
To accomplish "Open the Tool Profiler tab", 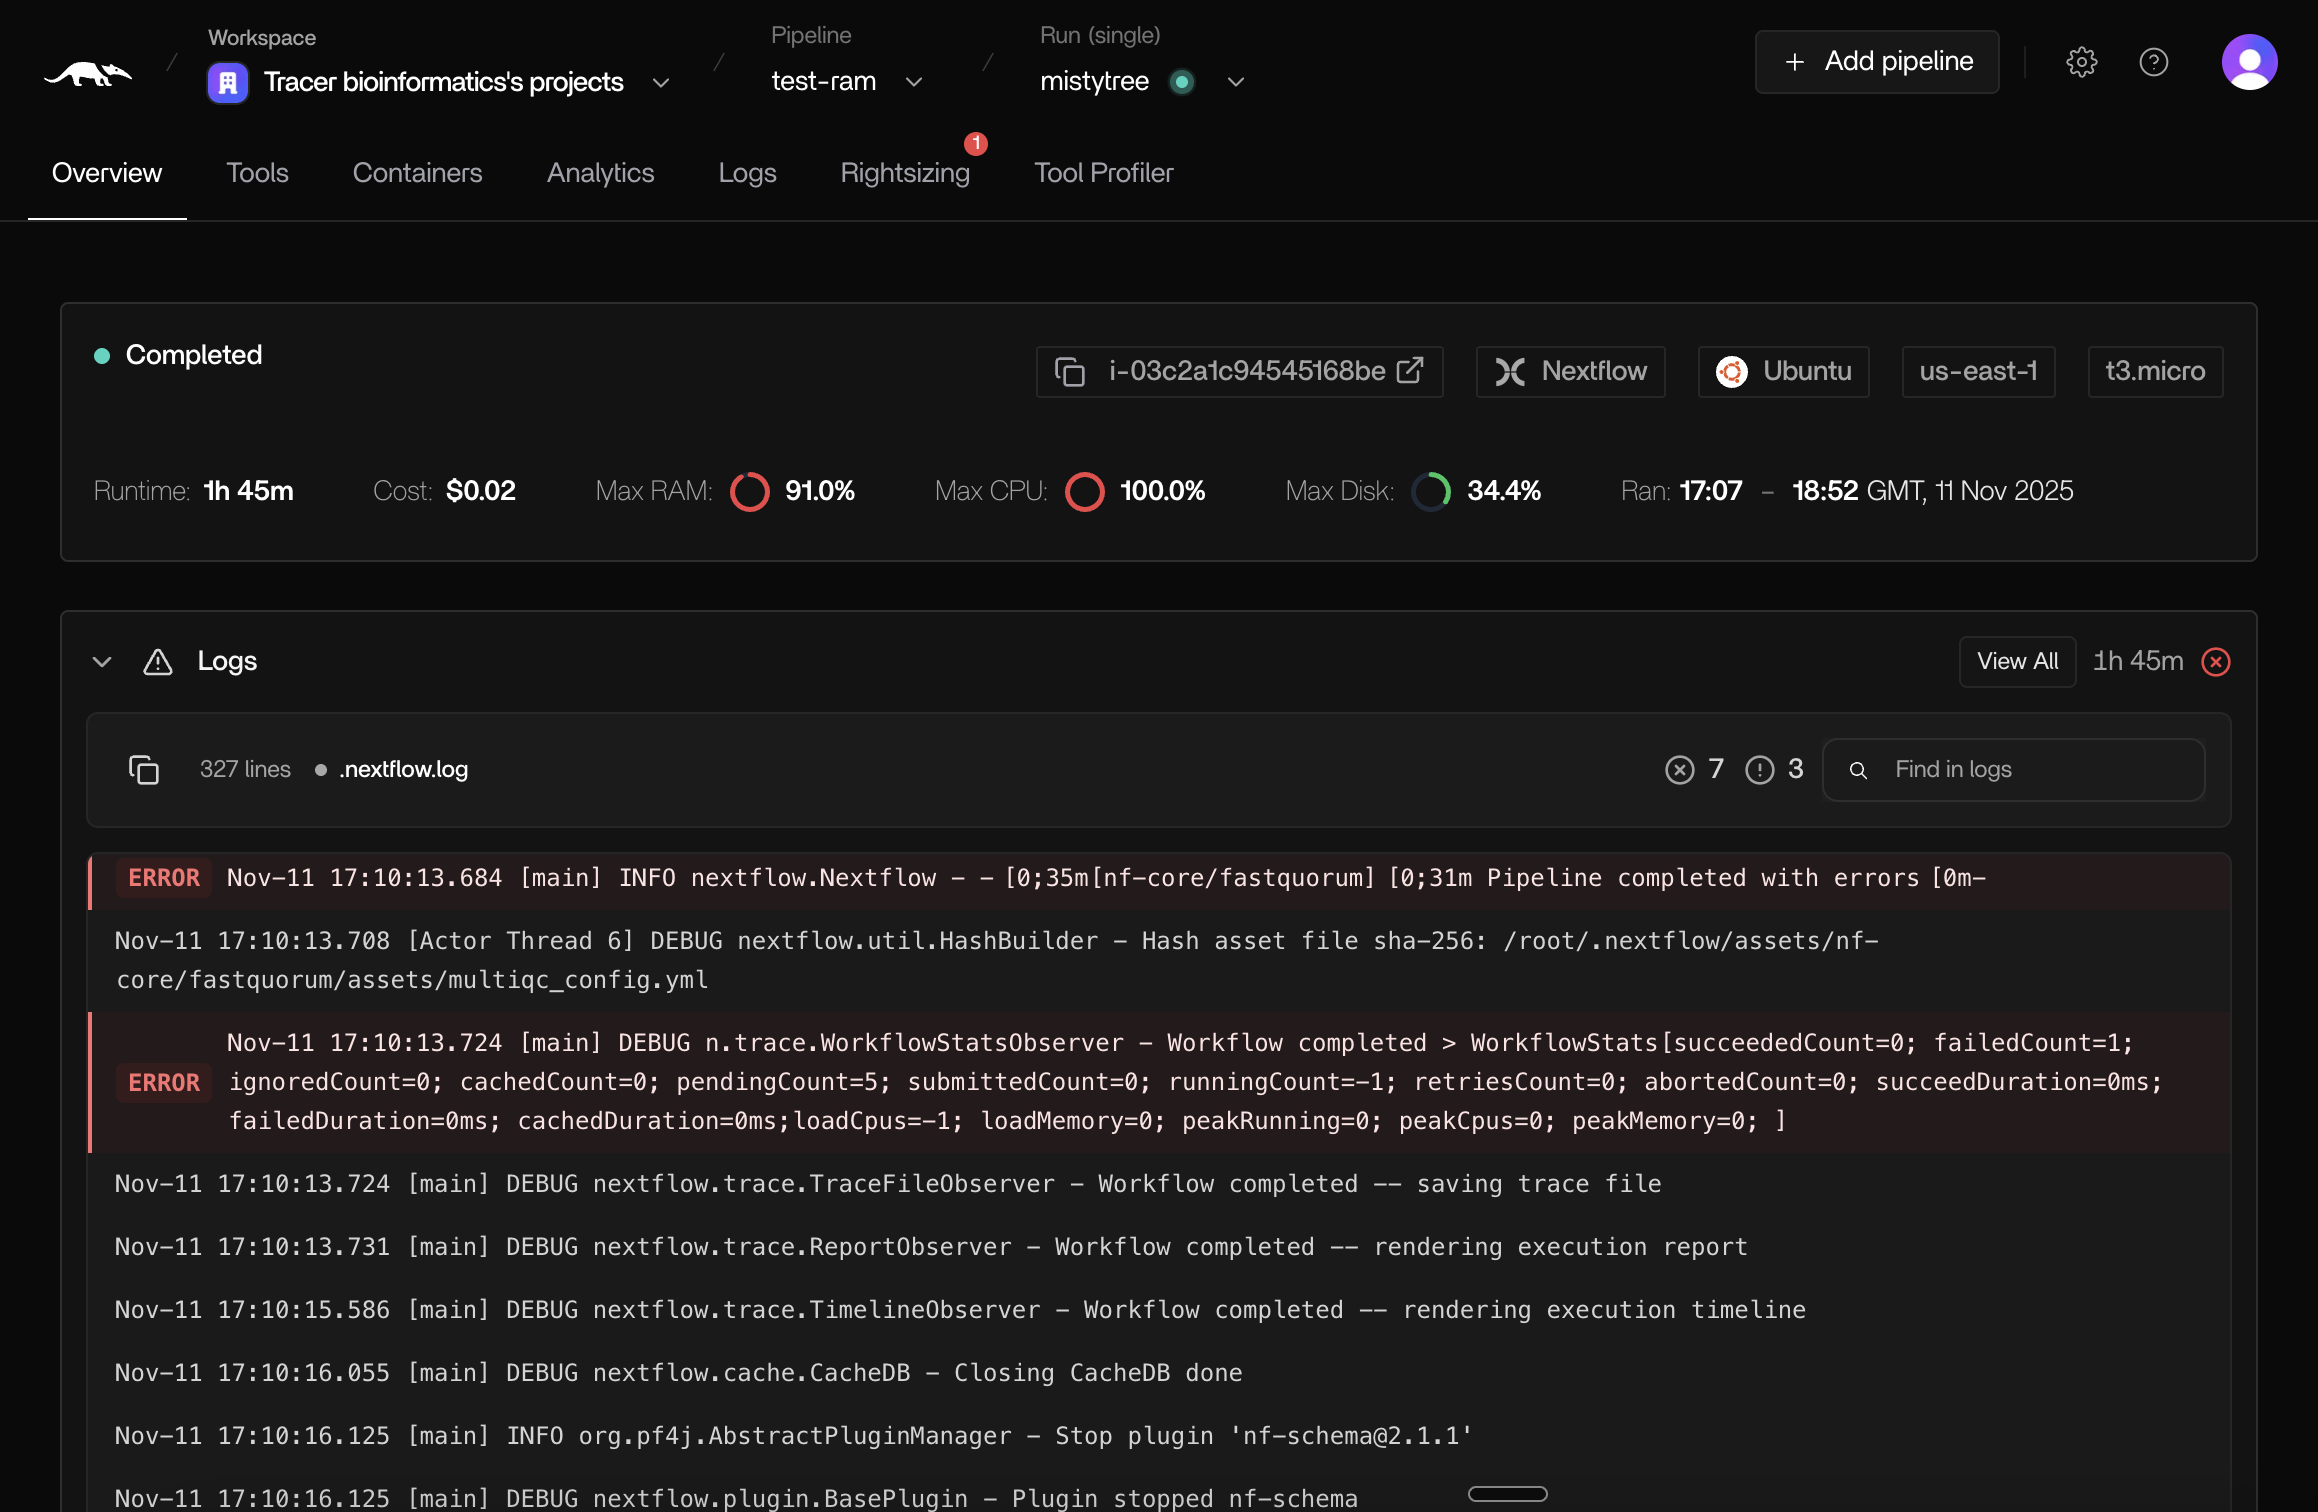I will (1103, 172).
